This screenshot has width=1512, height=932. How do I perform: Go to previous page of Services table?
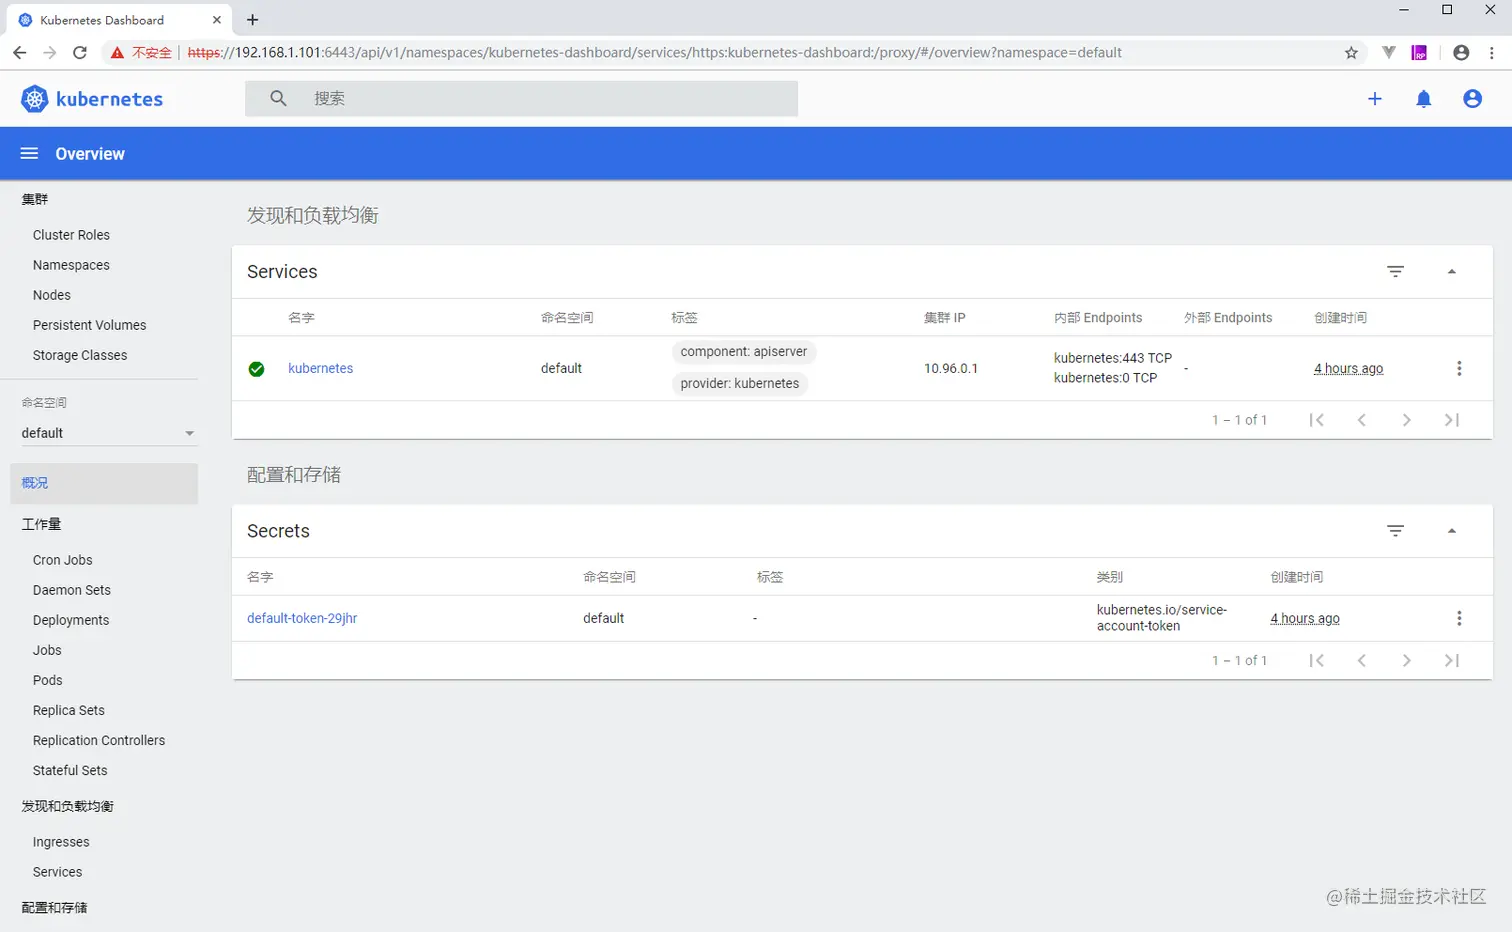(1361, 420)
